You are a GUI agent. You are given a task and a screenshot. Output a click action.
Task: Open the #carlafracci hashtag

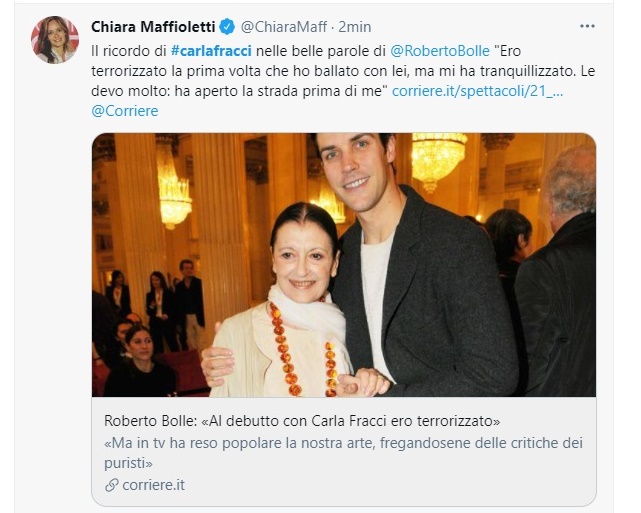coord(211,51)
